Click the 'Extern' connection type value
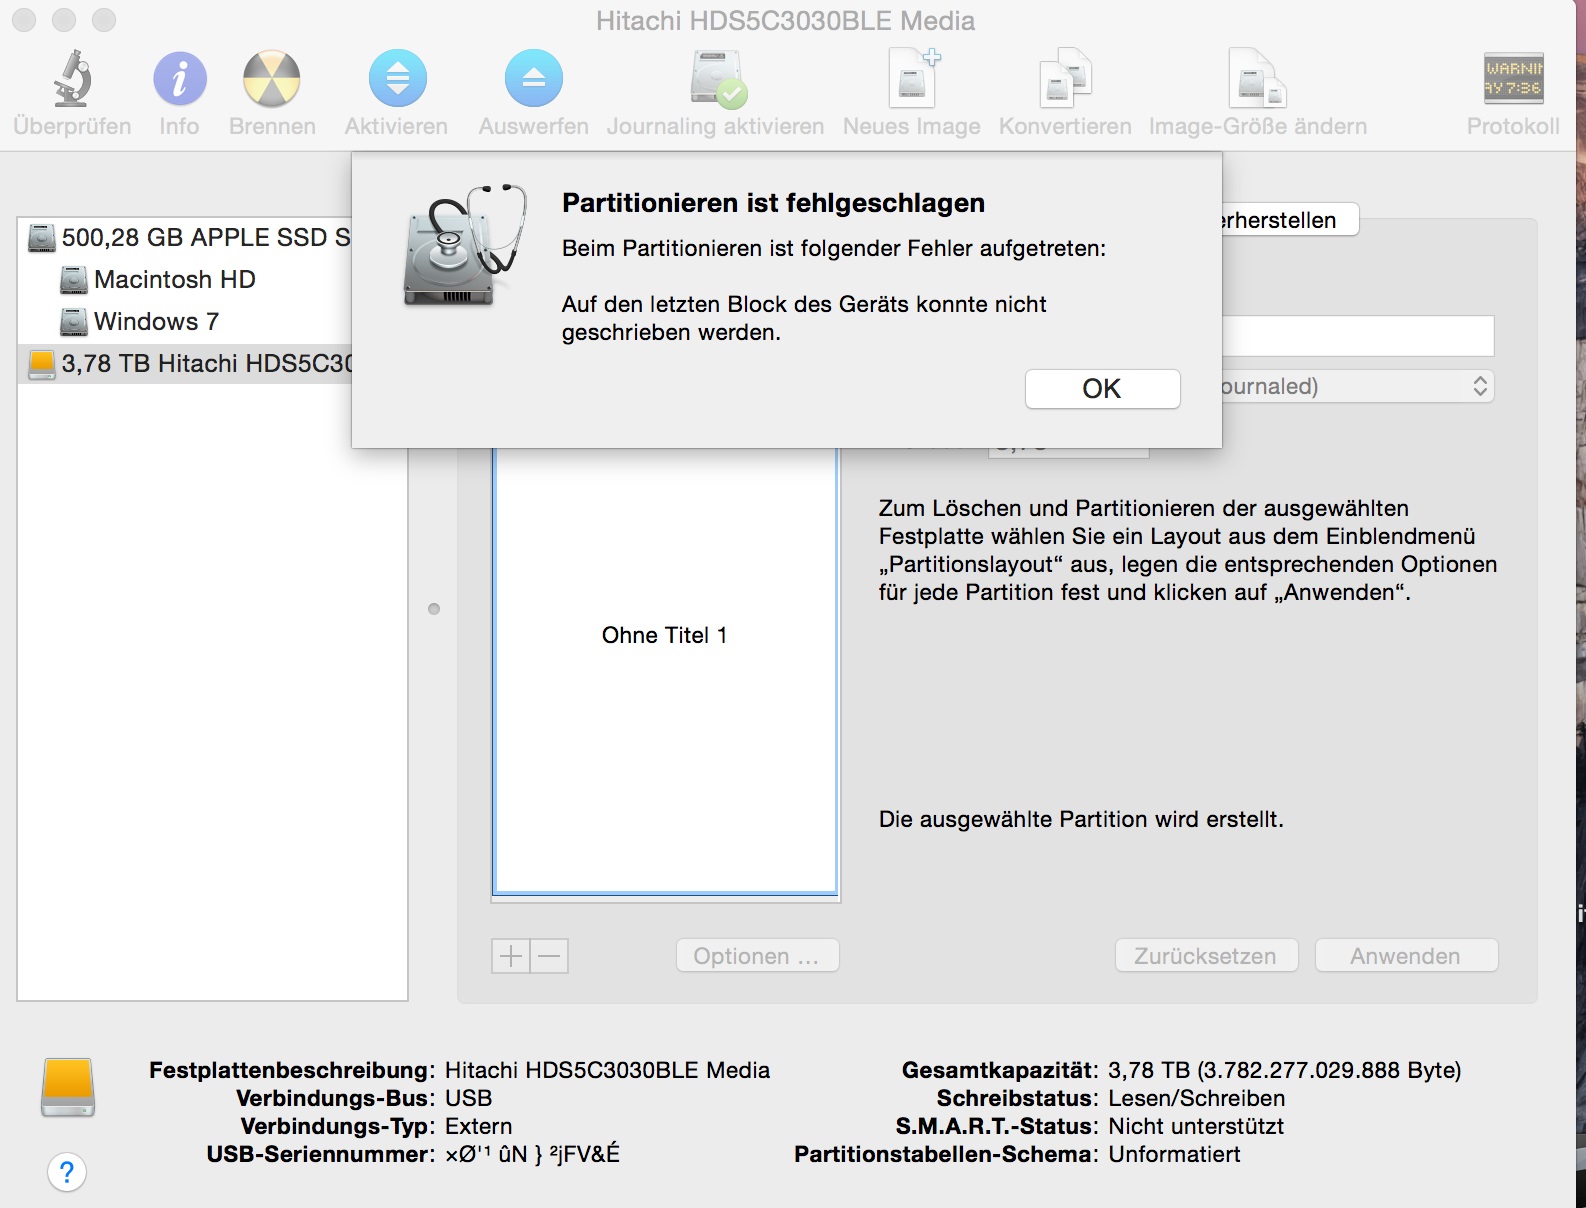The height and width of the screenshot is (1208, 1586). point(478,1126)
